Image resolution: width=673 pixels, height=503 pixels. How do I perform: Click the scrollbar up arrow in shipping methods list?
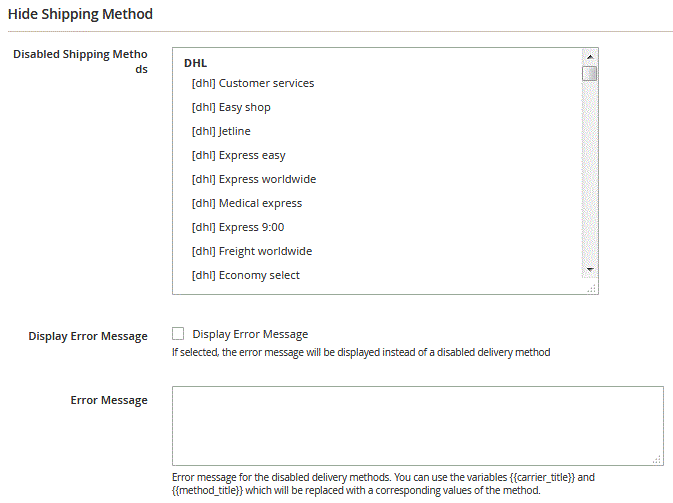pyautogui.click(x=590, y=57)
